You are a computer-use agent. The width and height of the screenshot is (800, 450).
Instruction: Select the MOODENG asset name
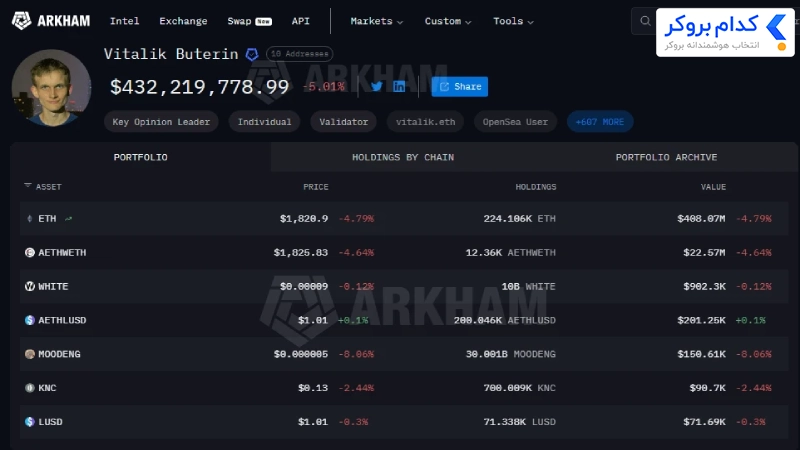(59, 354)
